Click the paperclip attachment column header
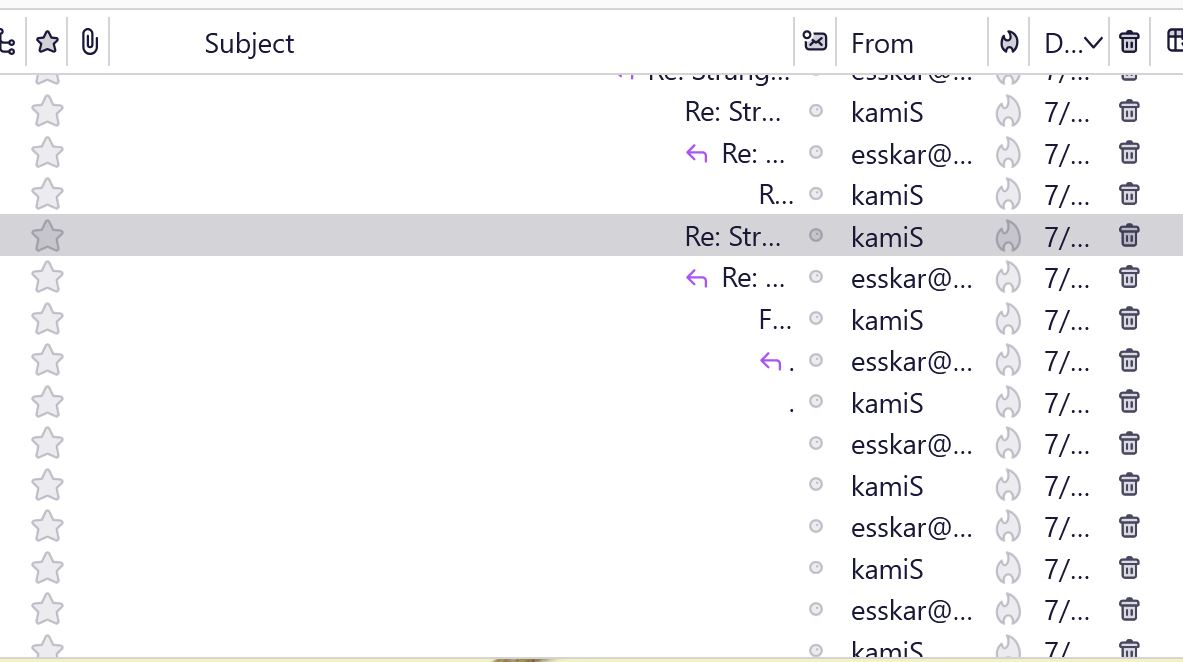 pyautogui.click(x=89, y=42)
